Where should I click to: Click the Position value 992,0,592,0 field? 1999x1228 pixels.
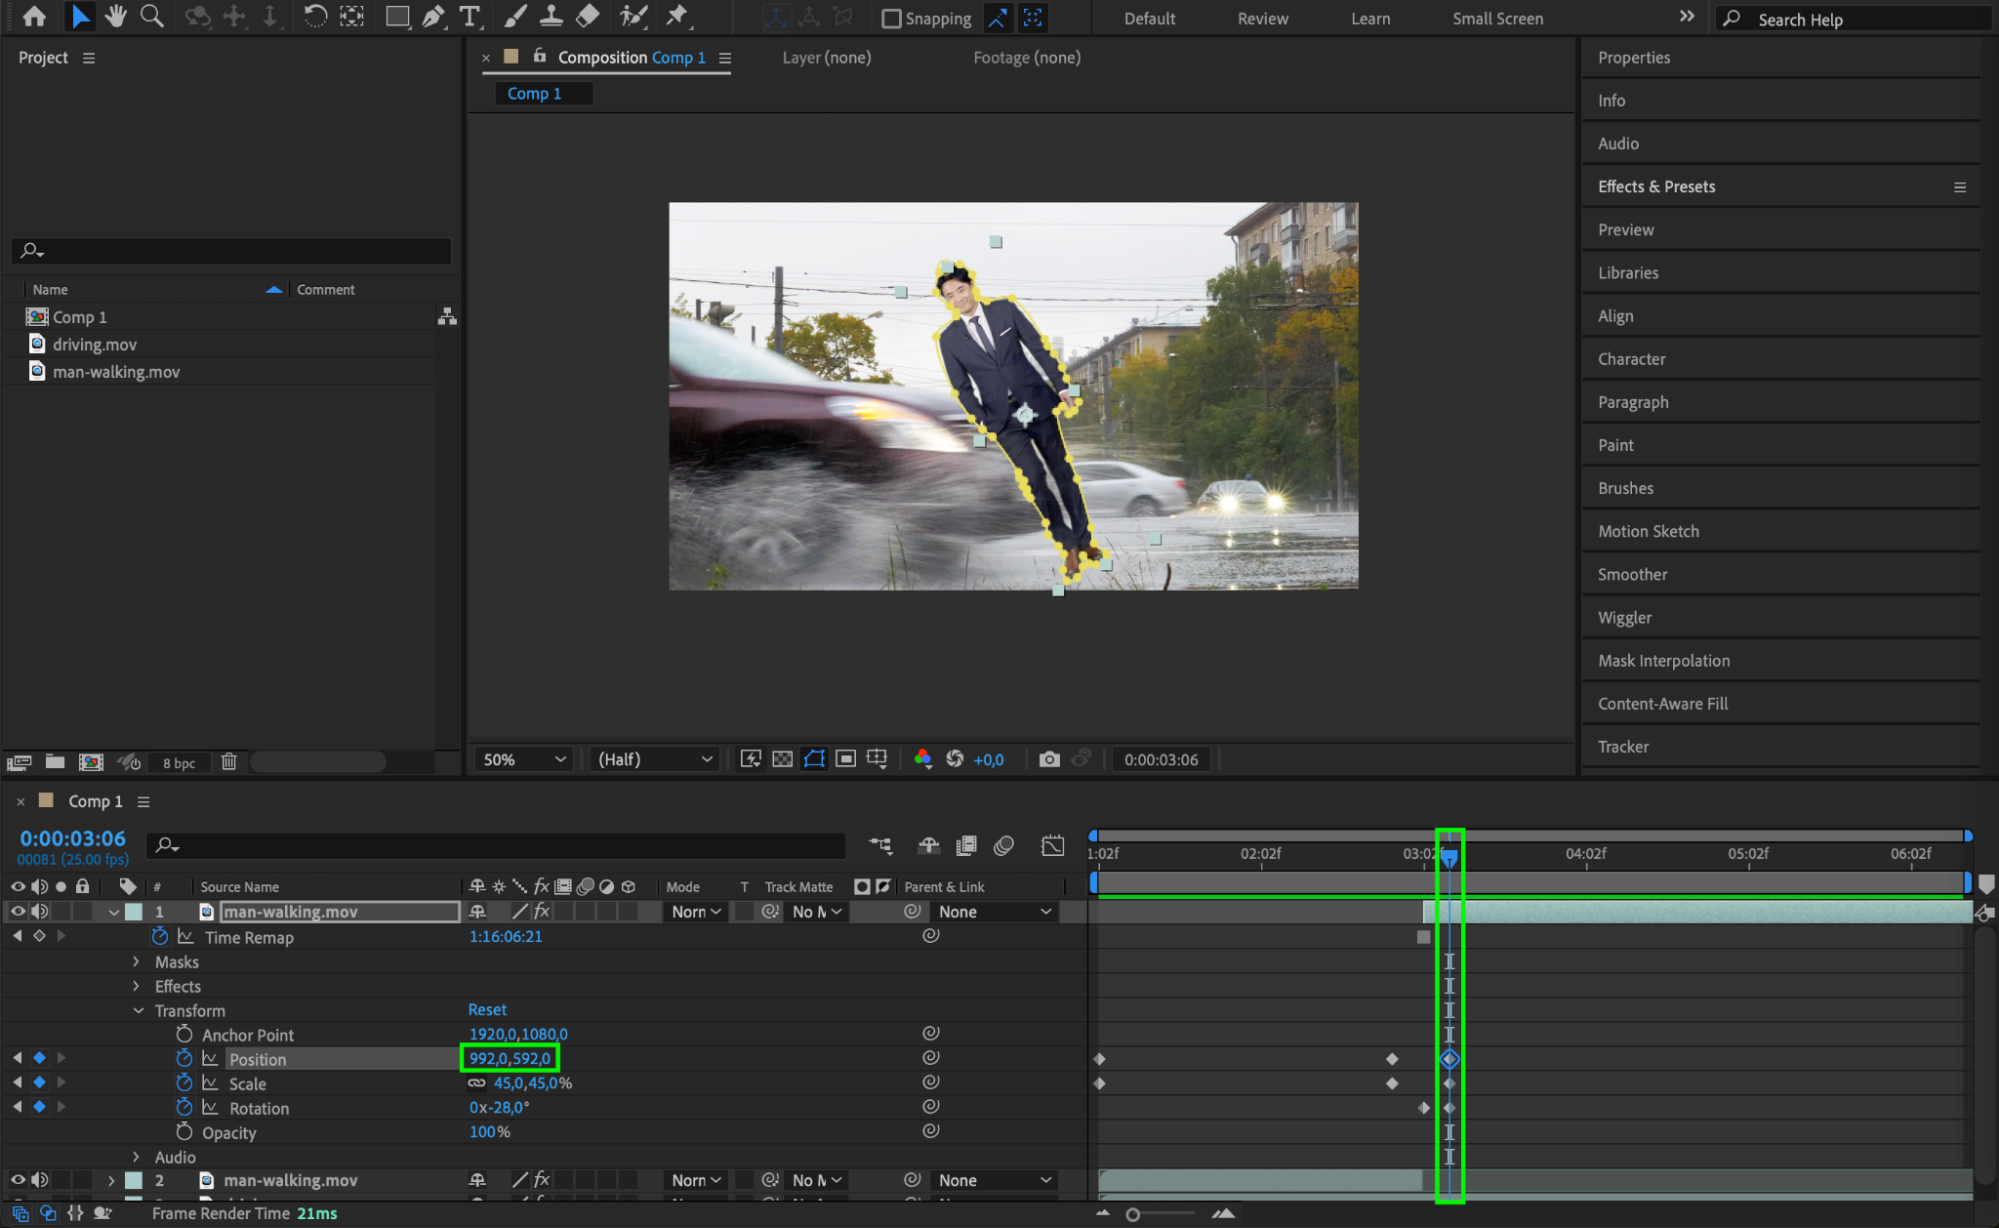[x=509, y=1058]
